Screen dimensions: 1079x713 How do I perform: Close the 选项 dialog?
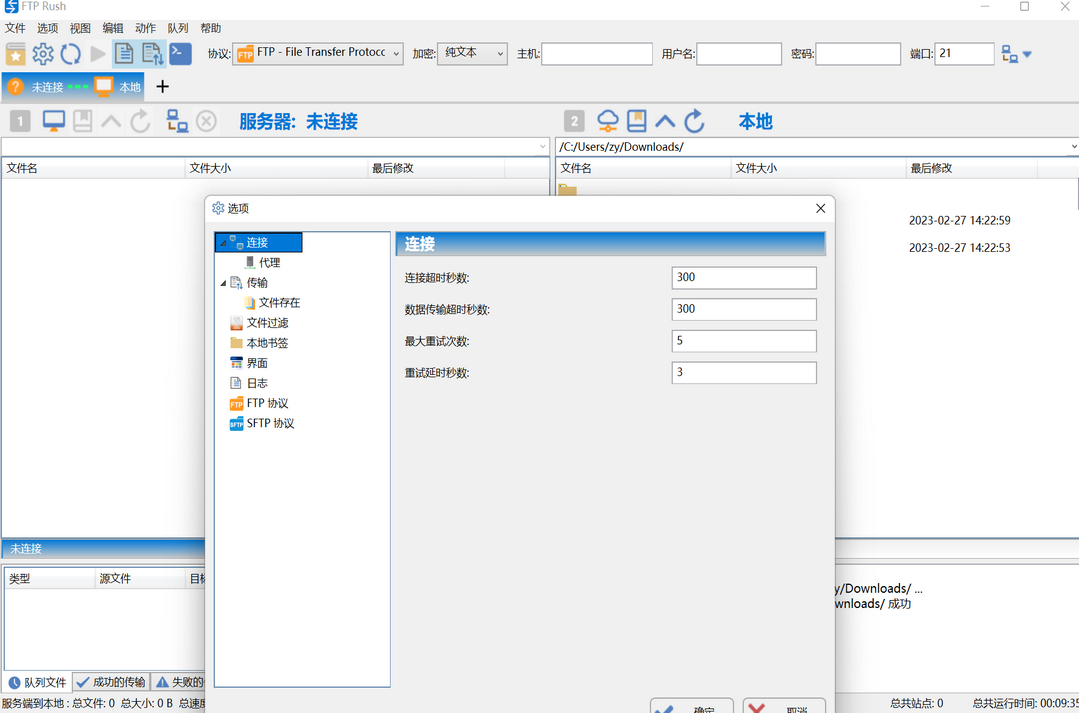[820, 208]
